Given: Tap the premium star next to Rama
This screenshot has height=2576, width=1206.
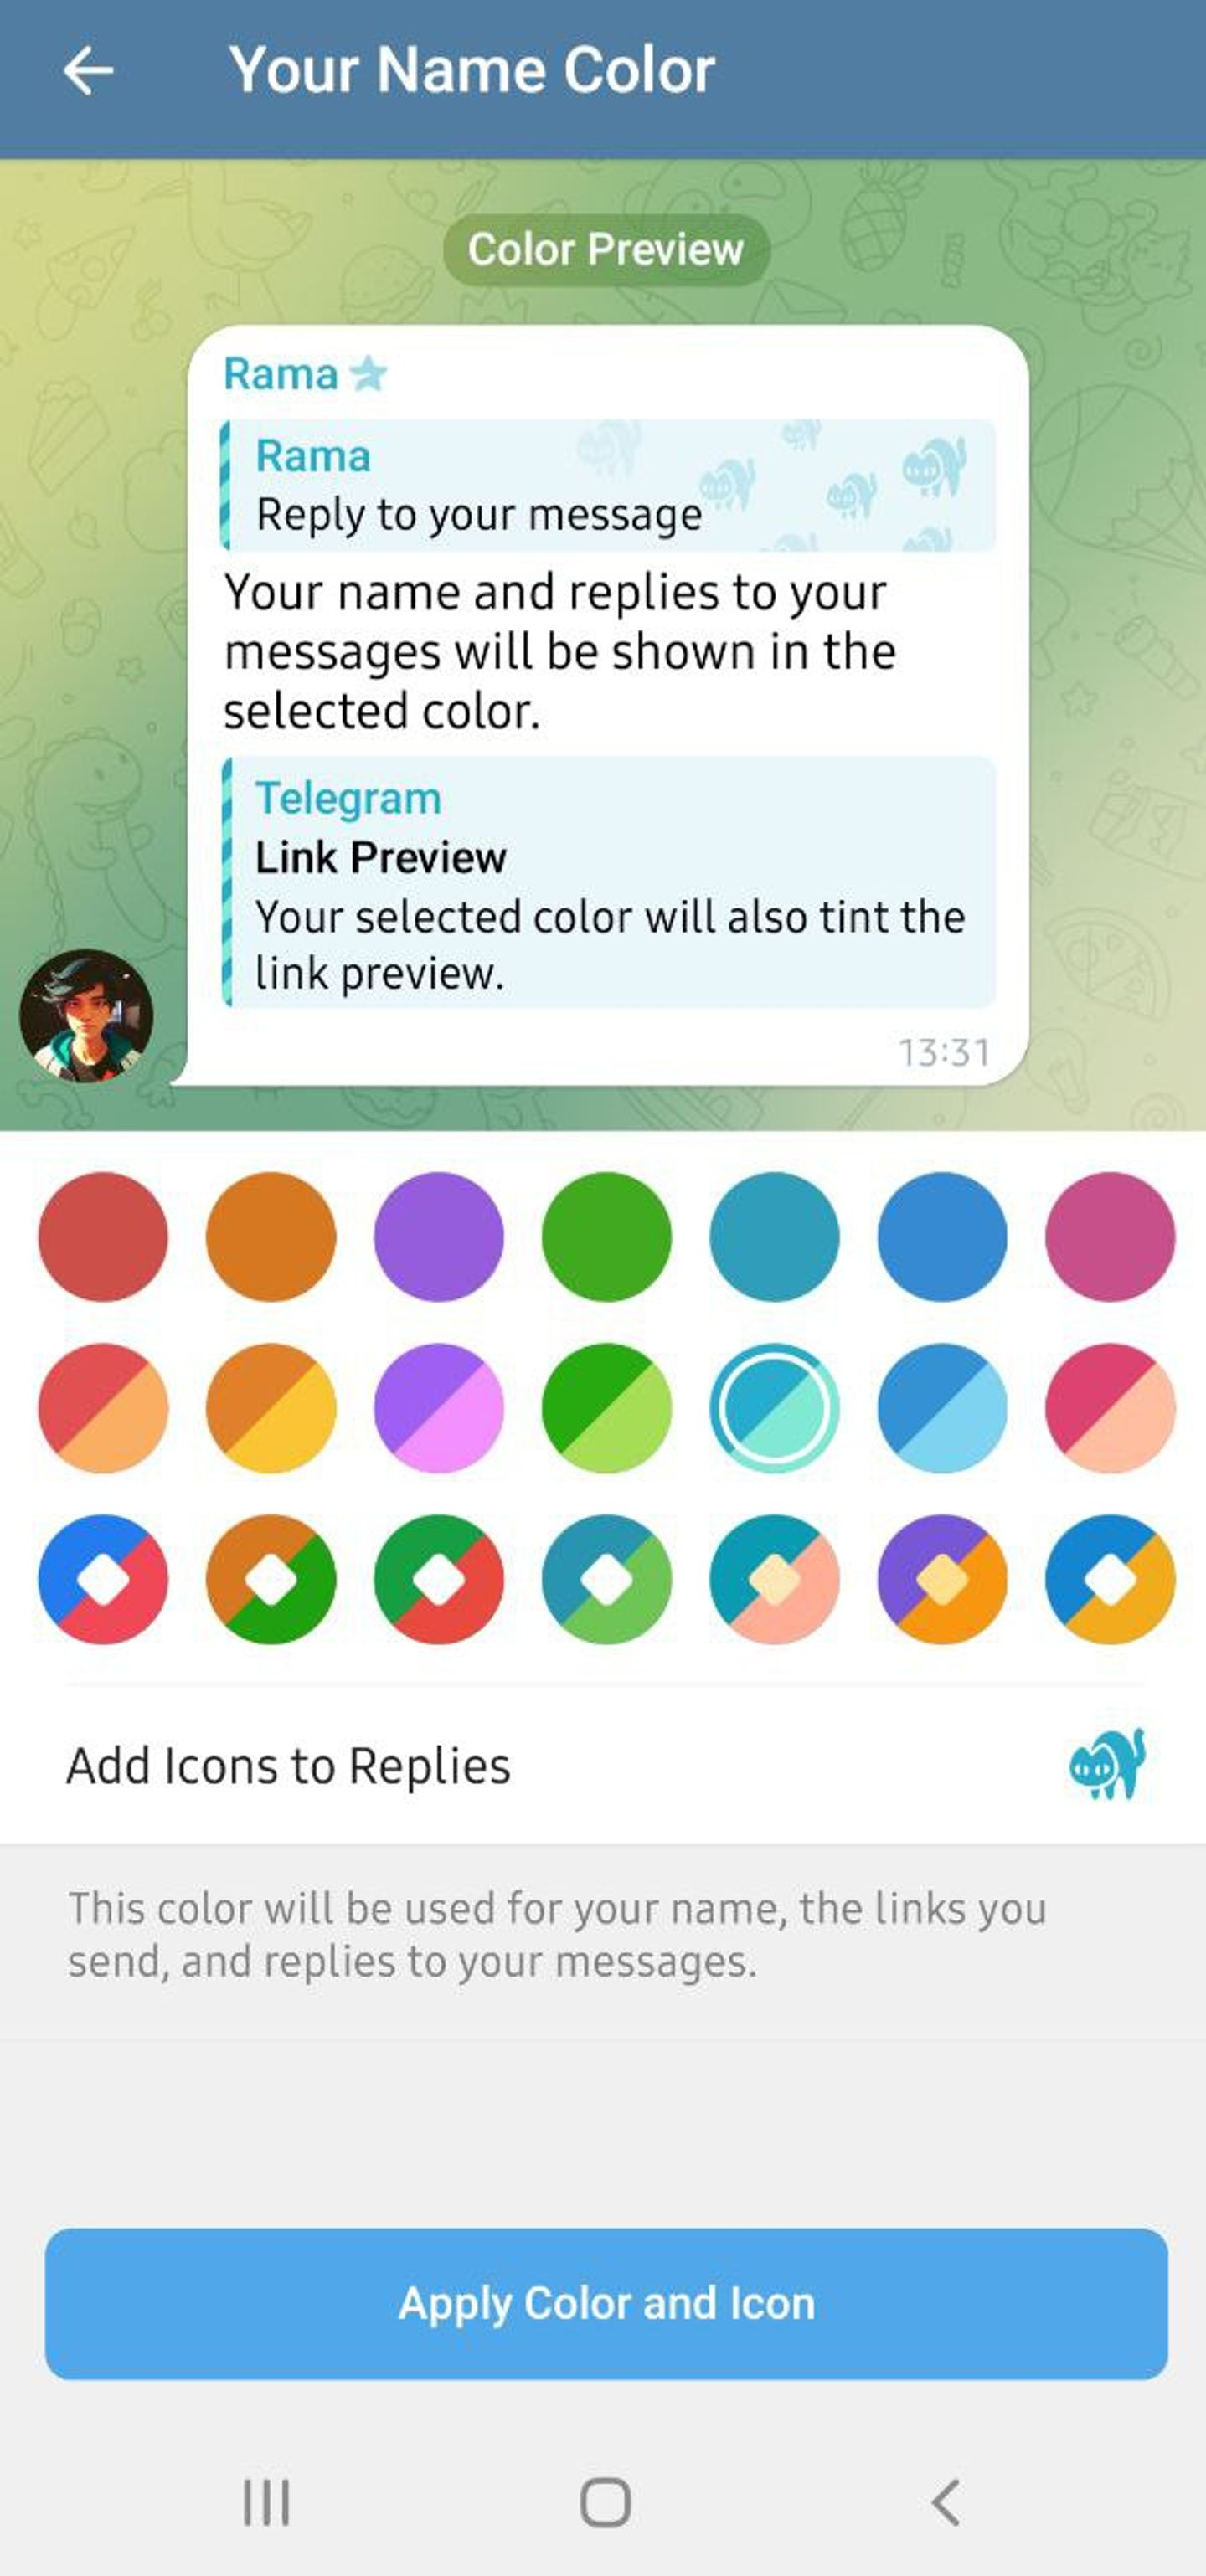Looking at the screenshot, I should click(368, 374).
